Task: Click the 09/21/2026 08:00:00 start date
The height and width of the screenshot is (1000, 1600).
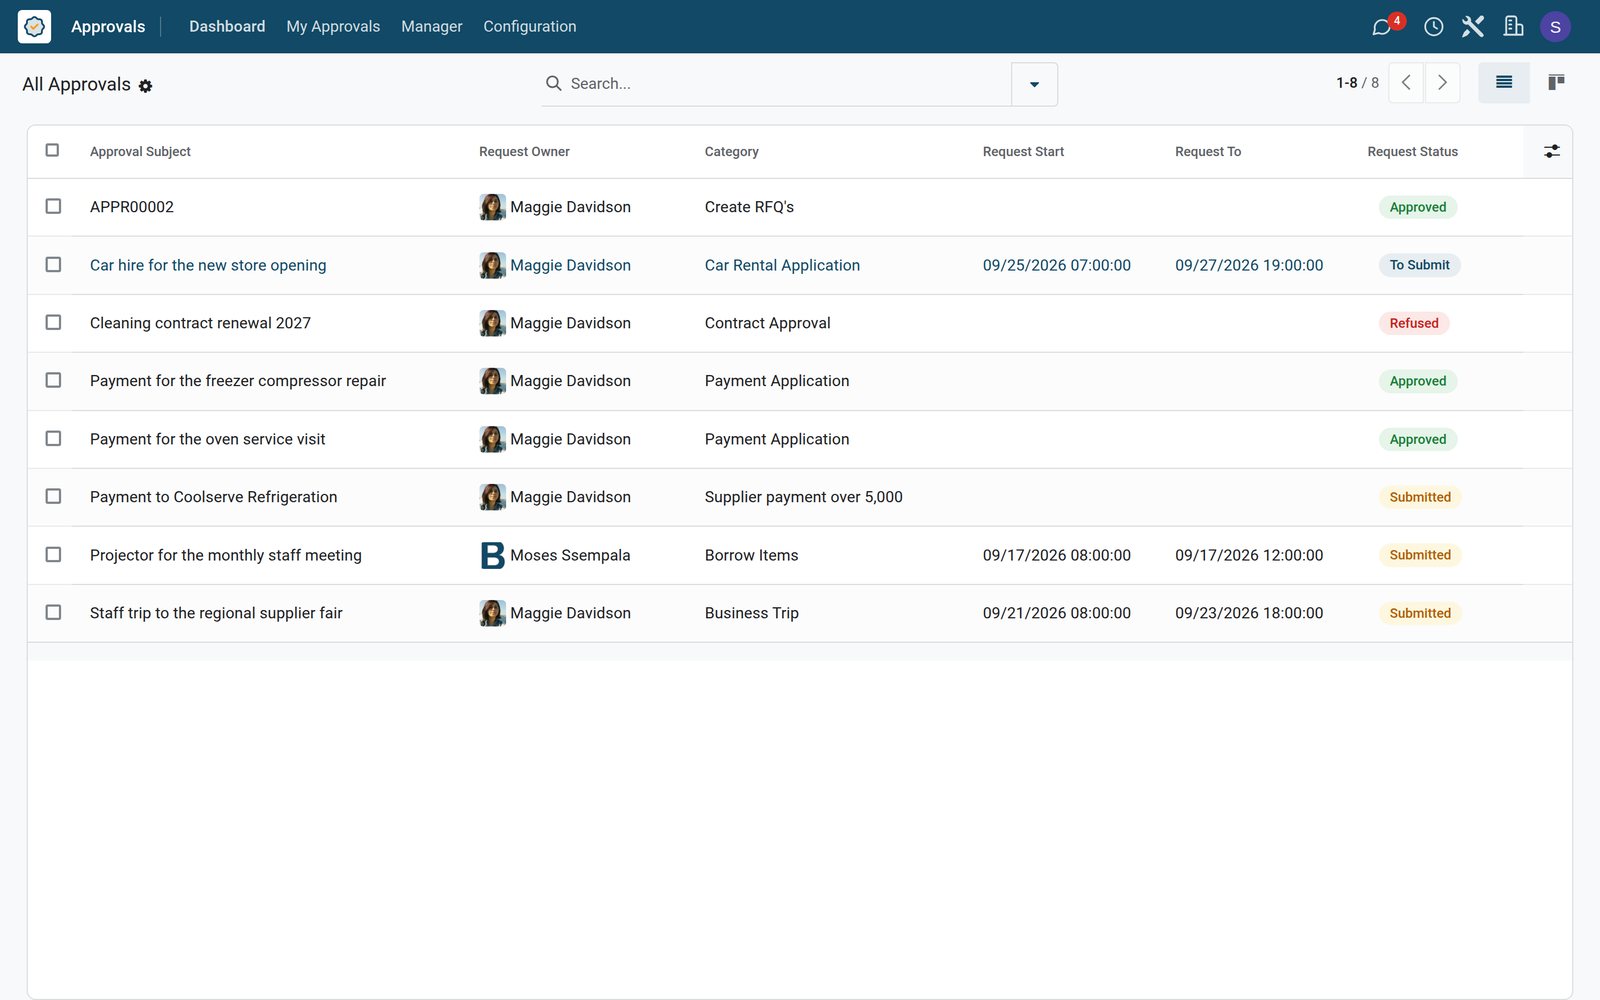Action: coord(1056,613)
